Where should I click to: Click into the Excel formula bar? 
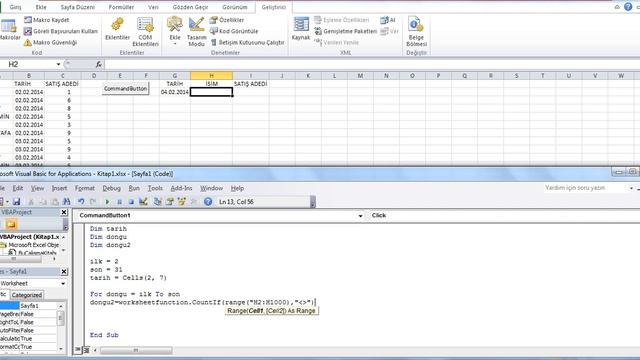(x=371, y=64)
